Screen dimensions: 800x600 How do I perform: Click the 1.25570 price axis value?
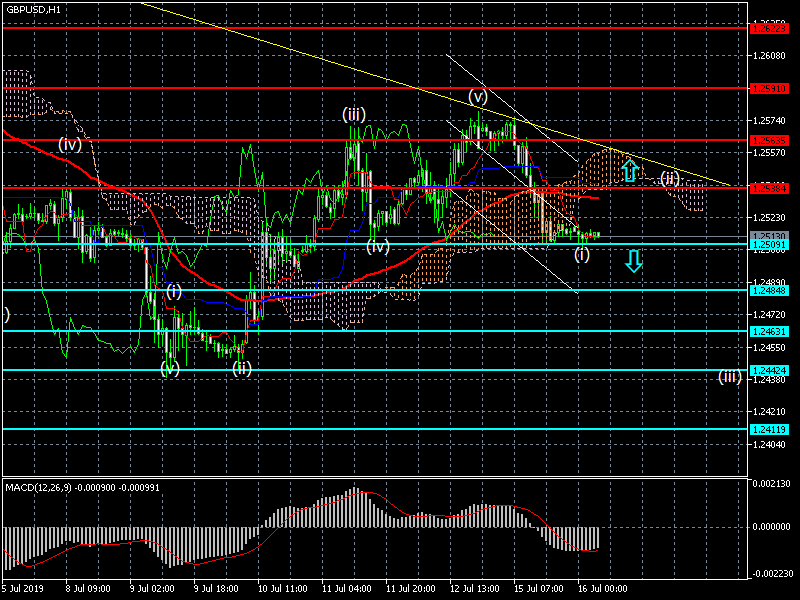[769, 153]
